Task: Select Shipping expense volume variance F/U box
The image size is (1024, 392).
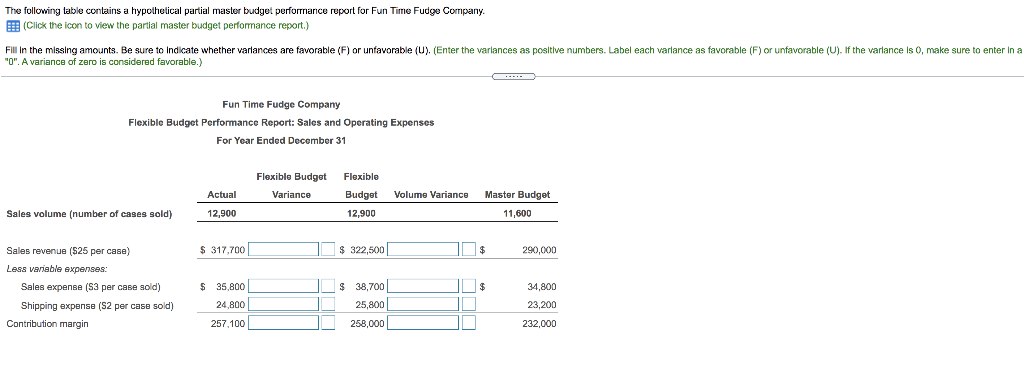Action: (468, 304)
